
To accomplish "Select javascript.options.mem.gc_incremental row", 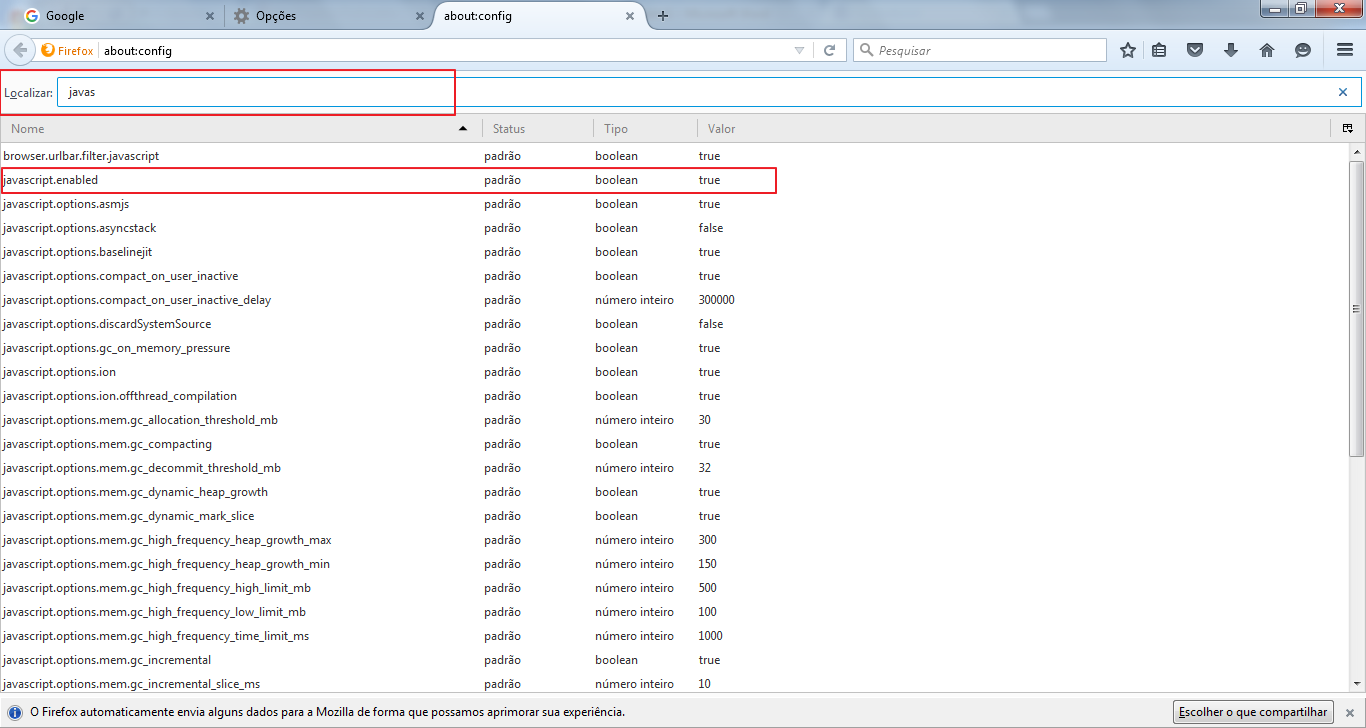I will 674,660.
